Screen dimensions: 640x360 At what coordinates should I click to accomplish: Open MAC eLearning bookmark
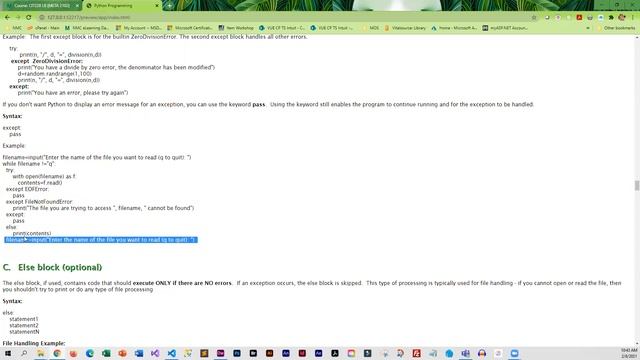[x=87, y=28]
